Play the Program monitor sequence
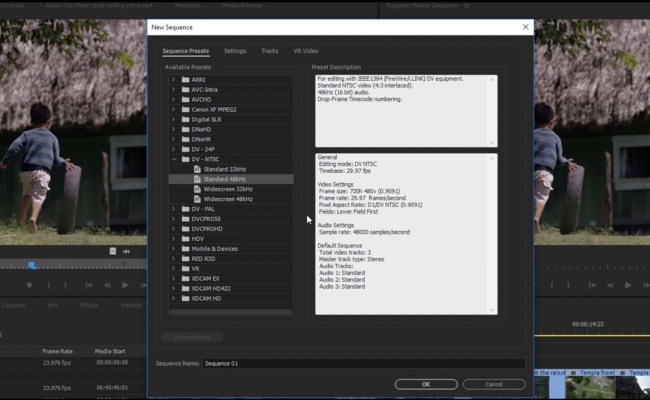This screenshot has width=650, height=400. pyautogui.click(x=628, y=285)
